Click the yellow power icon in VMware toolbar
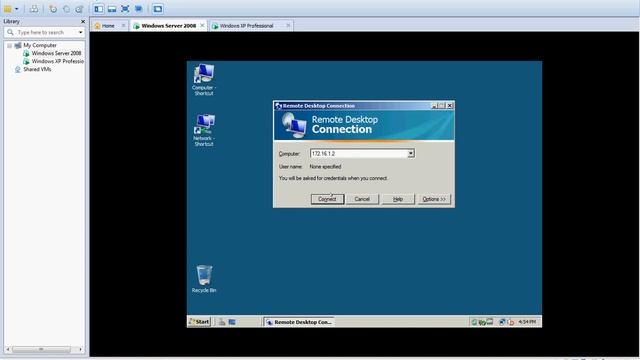640x360 pixels. click(x=8, y=9)
